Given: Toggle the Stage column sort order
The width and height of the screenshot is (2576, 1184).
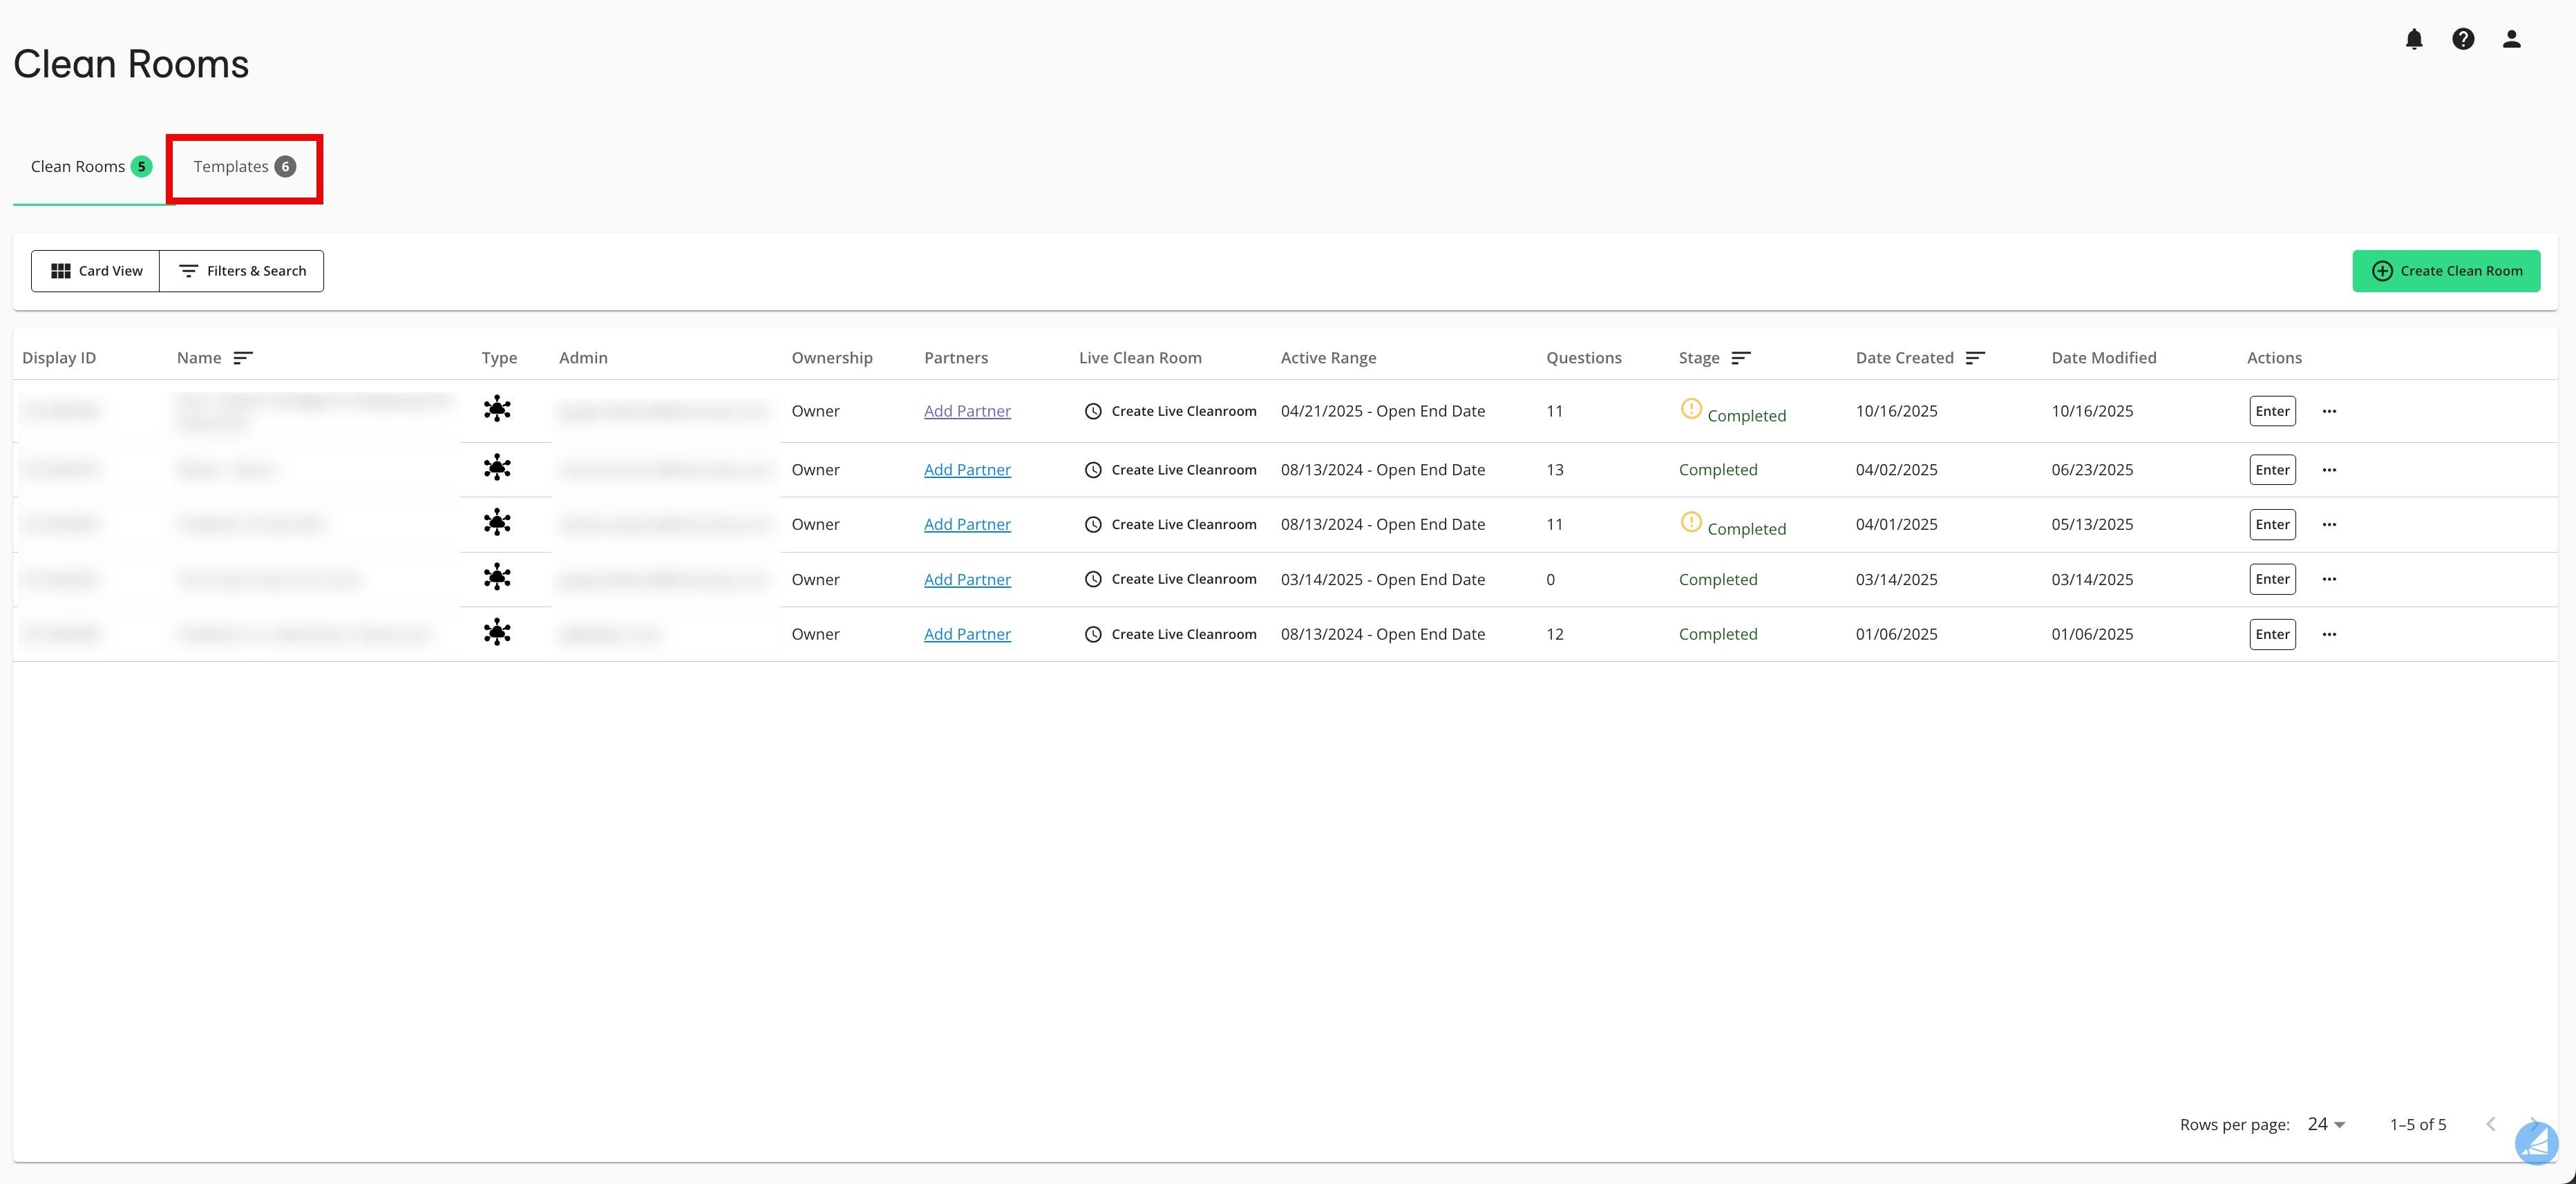Looking at the screenshot, I should [1742, 357].
